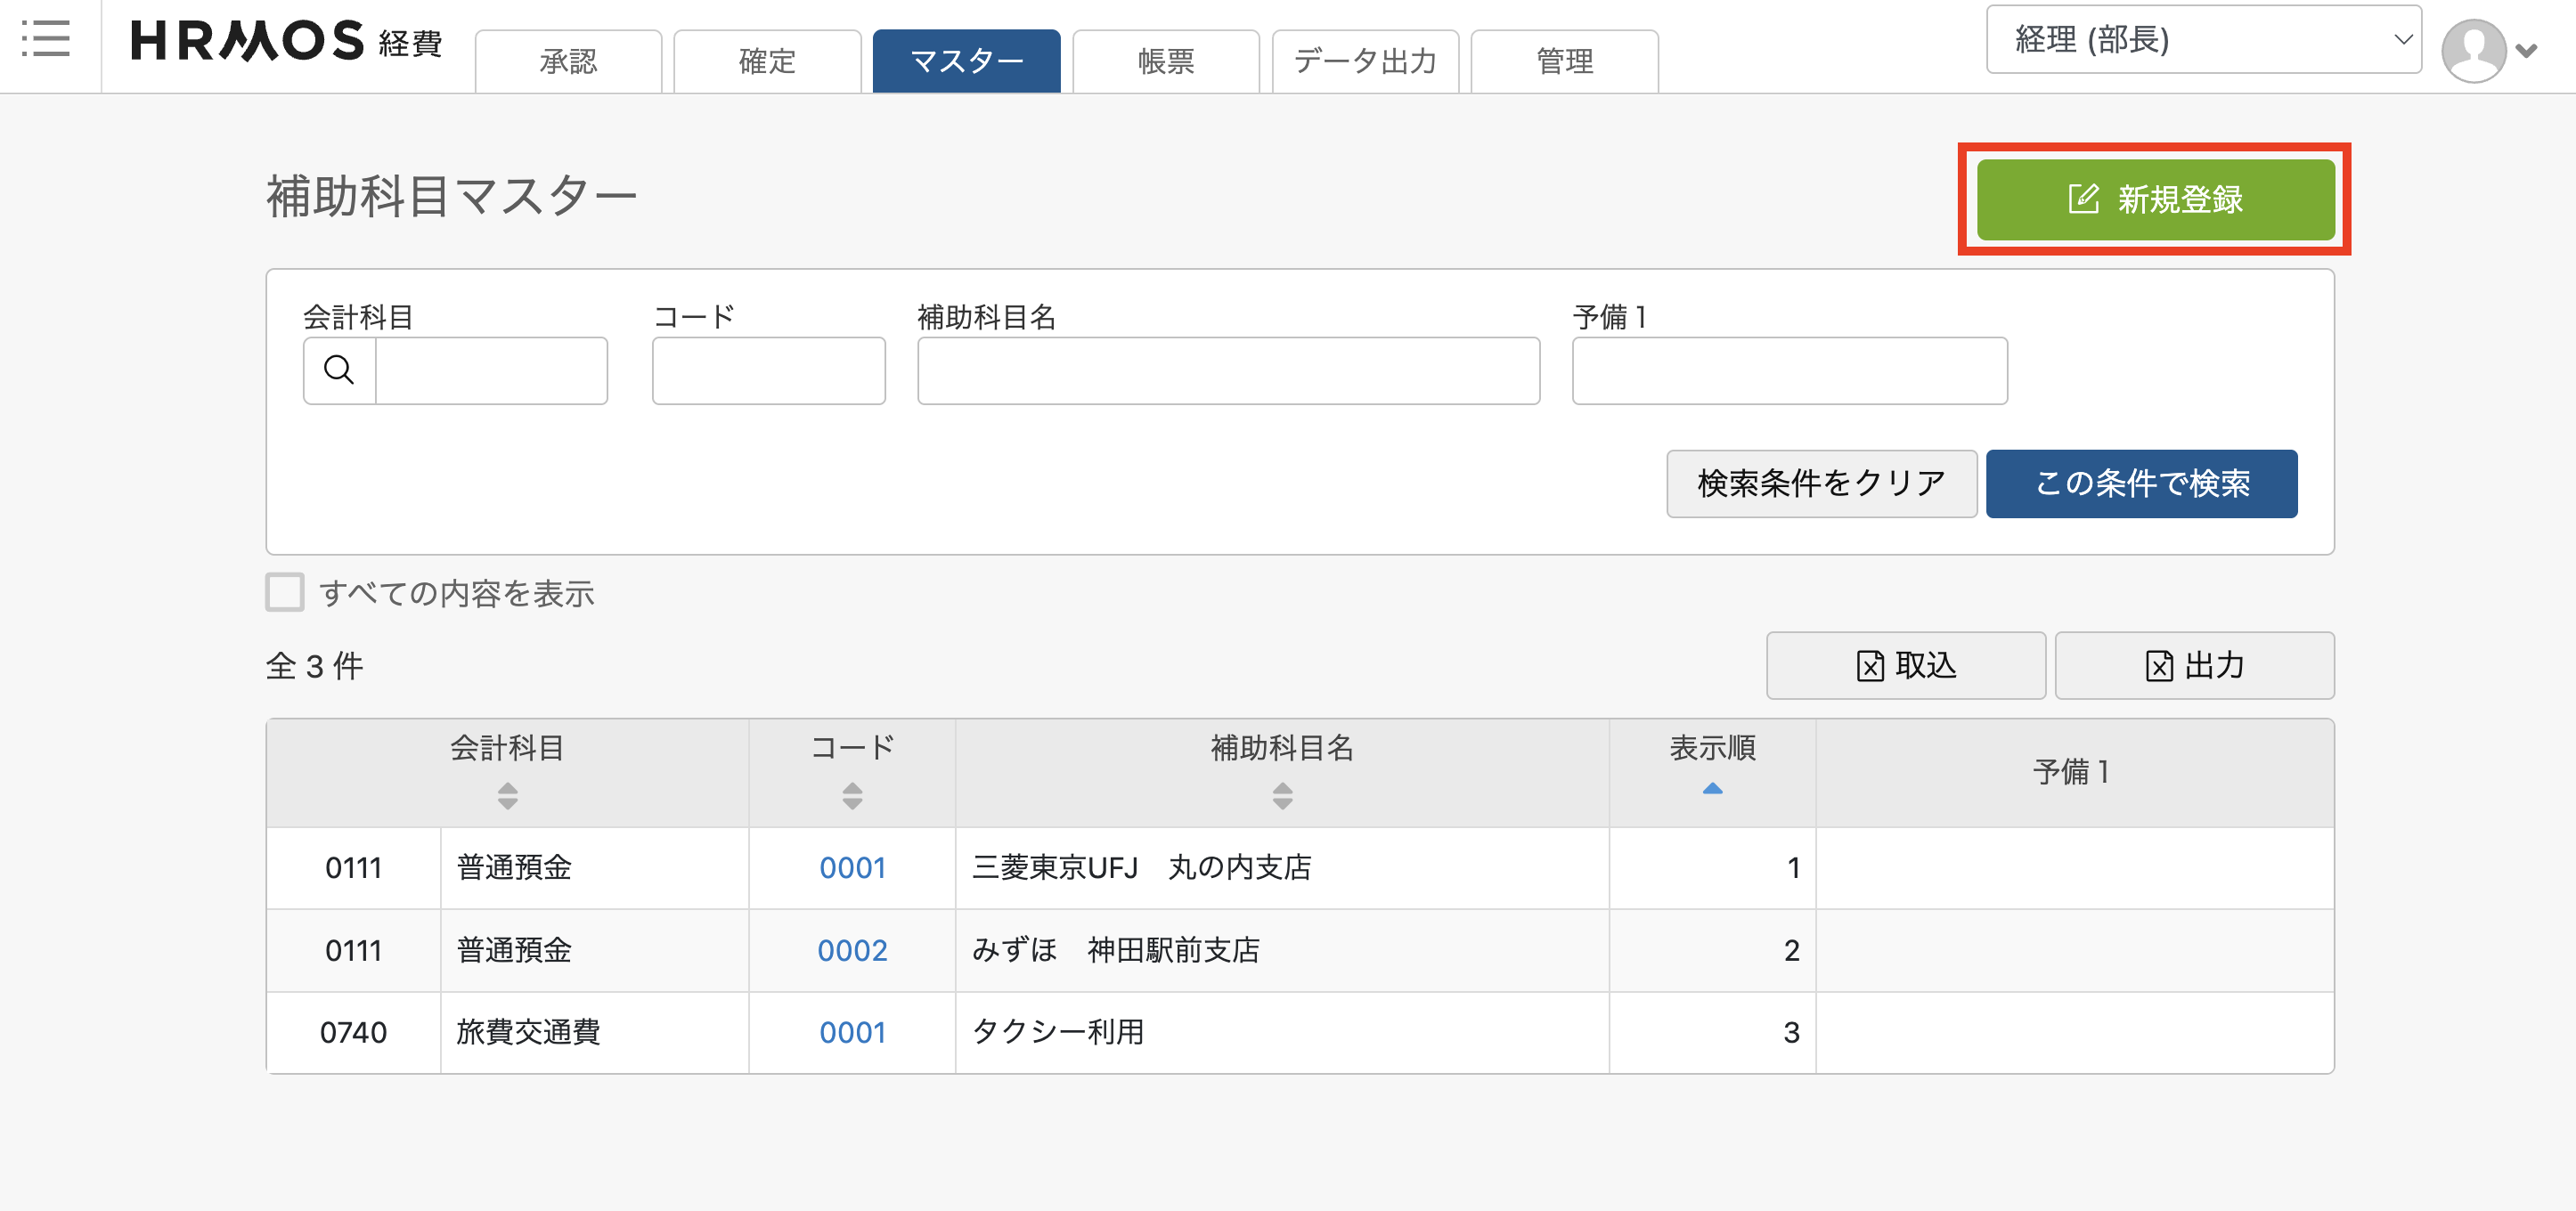This screenshot has height=1211, width=2576.
Task: Sort table by 会計科目 column
Action: pyautogui.click(x=507, y=796)
